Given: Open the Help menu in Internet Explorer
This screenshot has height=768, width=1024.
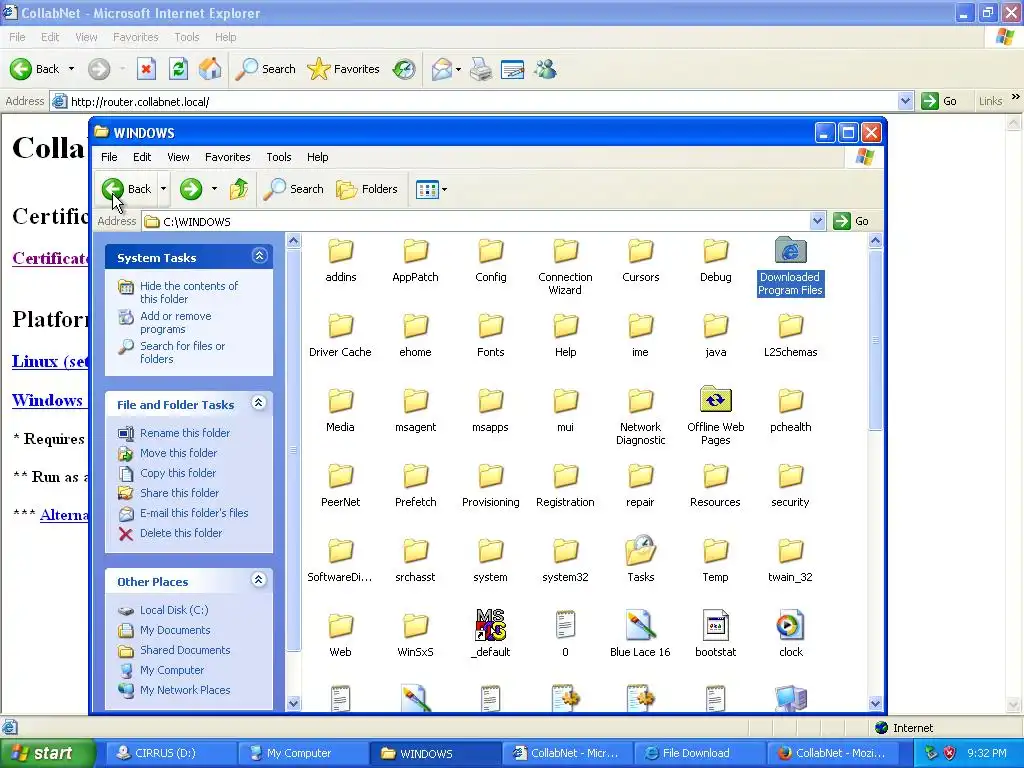Looking at the screenshot, I should pos(225,37).
